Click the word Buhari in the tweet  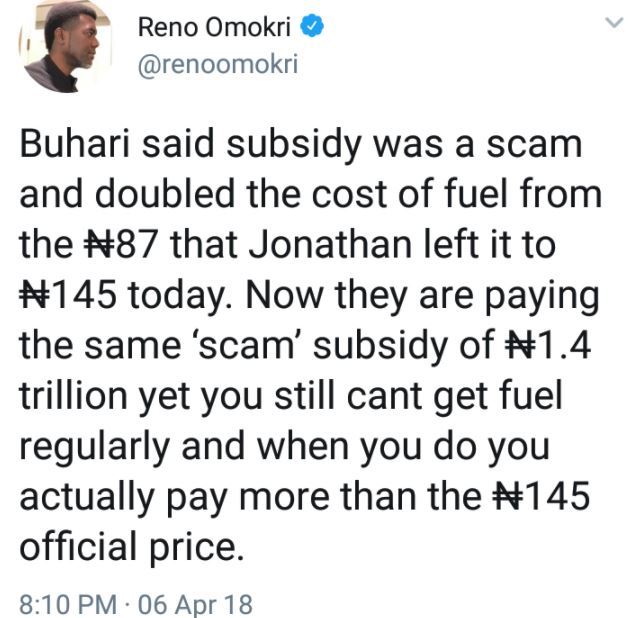click(x=75, y=143)
